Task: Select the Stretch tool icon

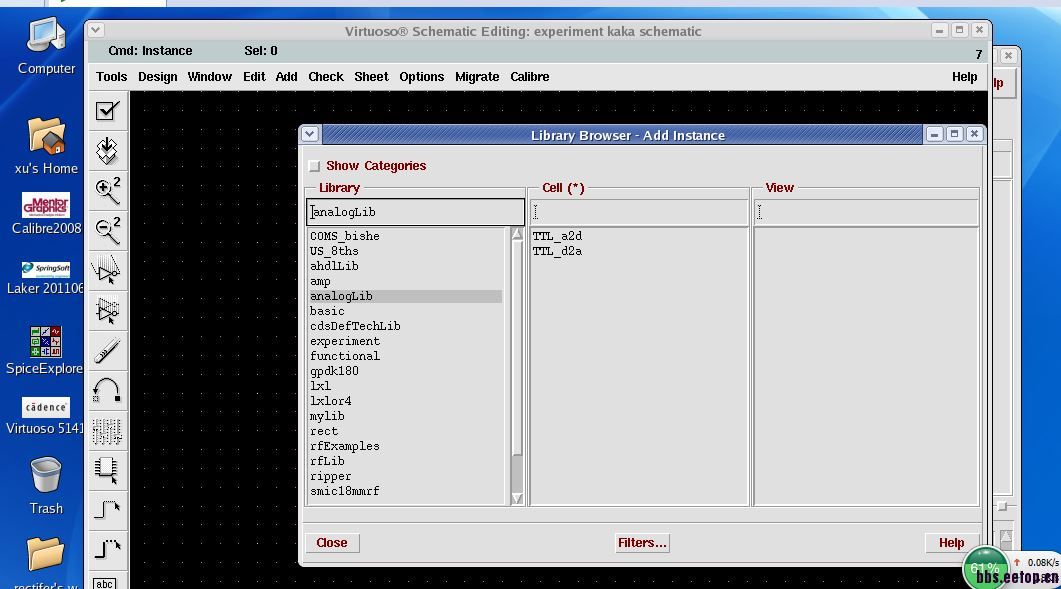Action: [108, 271]
